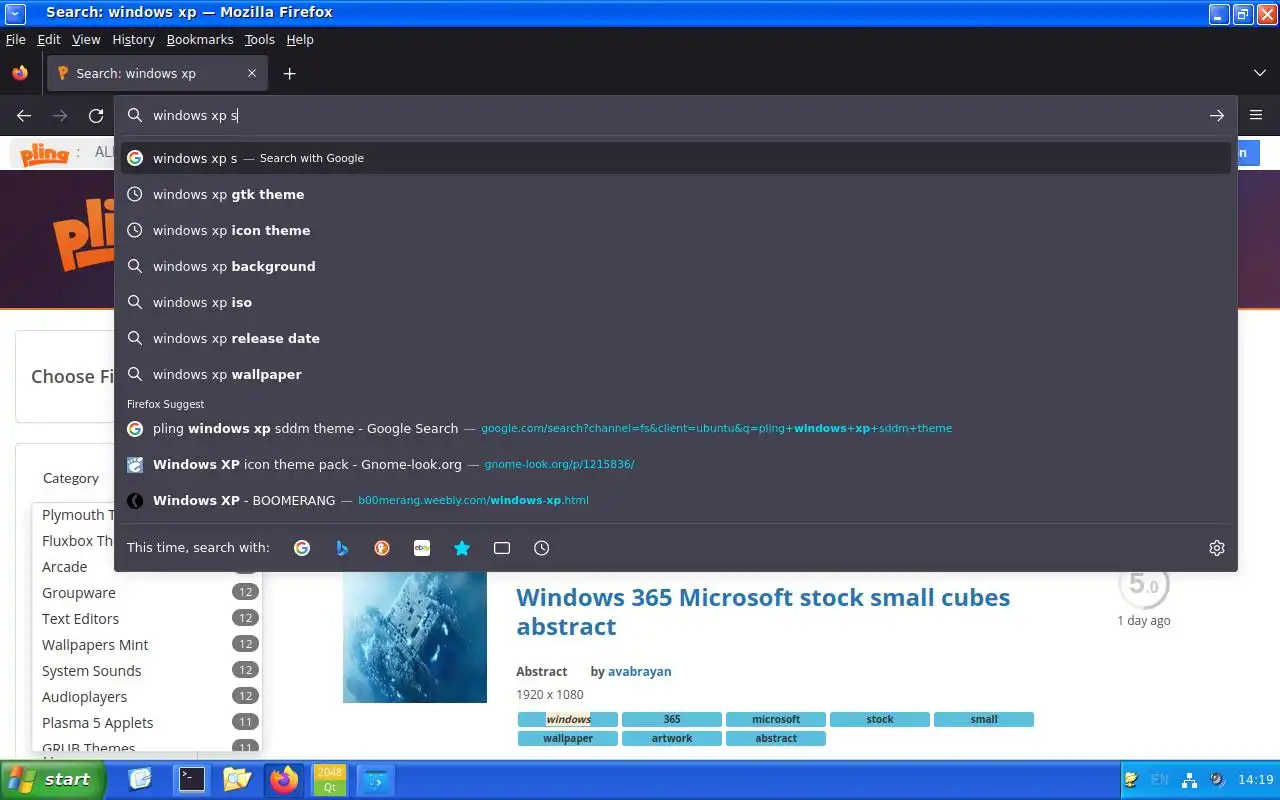Click the blue taskbar app right of 2048
This screenshot has width=1280, height=800.
[376, 779]
